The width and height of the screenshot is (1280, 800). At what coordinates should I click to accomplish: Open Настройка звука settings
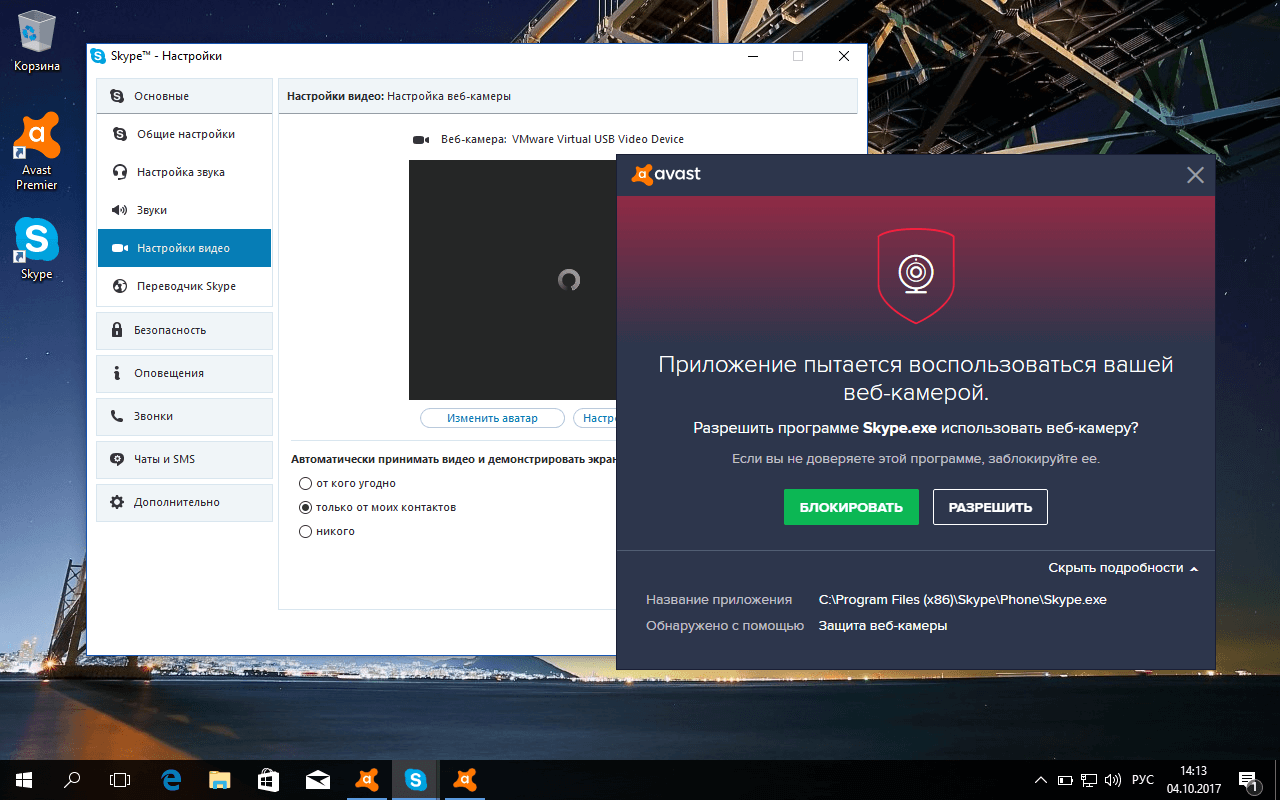pos(184,172)
